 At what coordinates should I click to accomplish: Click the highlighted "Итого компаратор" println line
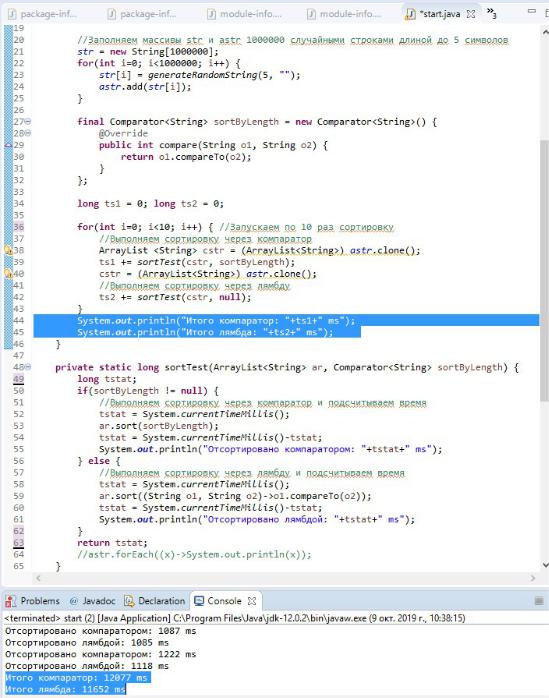tap(216, 321)
